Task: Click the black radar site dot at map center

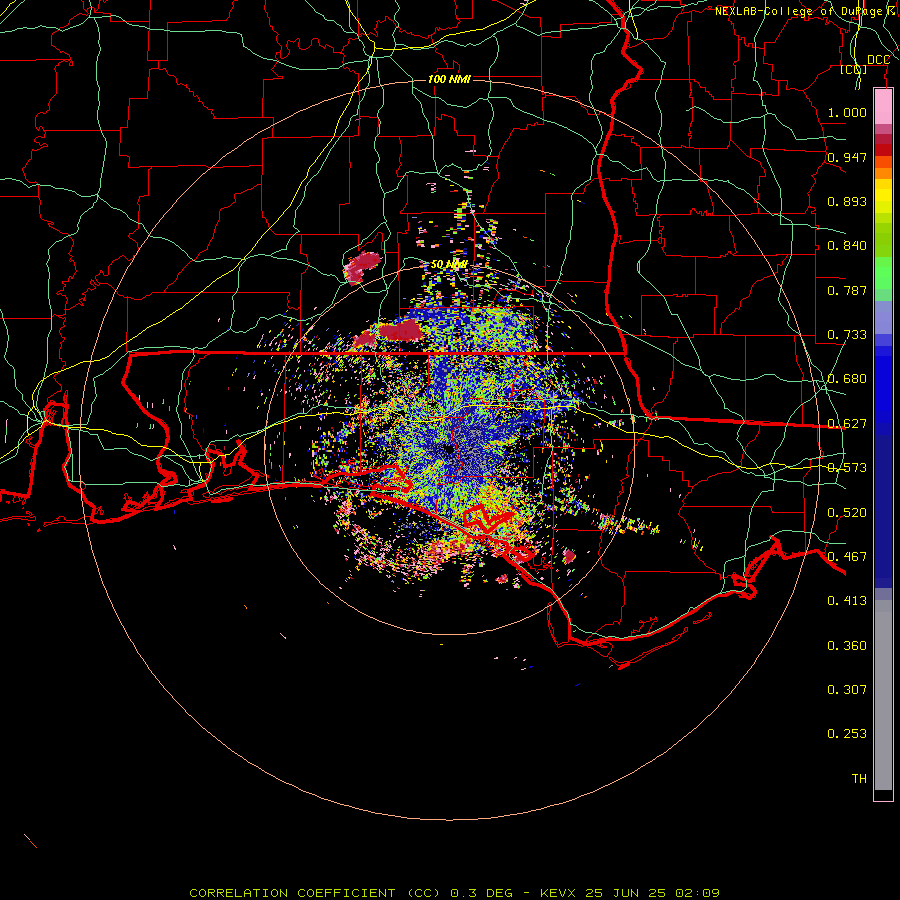Action: pos(447,451)
